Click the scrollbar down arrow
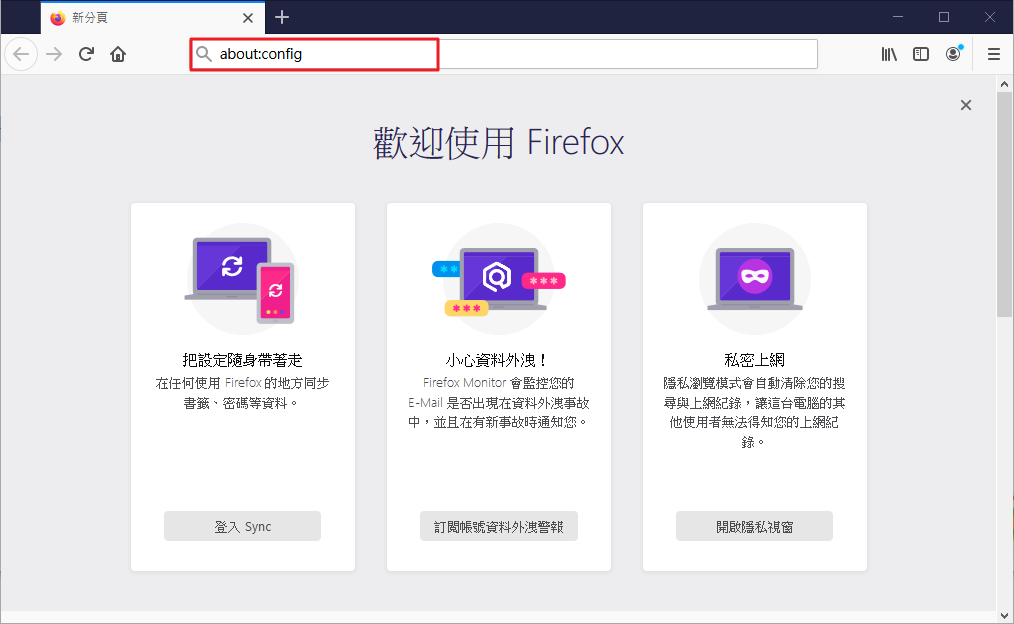This screenshot has width=1014, height=624. click(1004, 616)
